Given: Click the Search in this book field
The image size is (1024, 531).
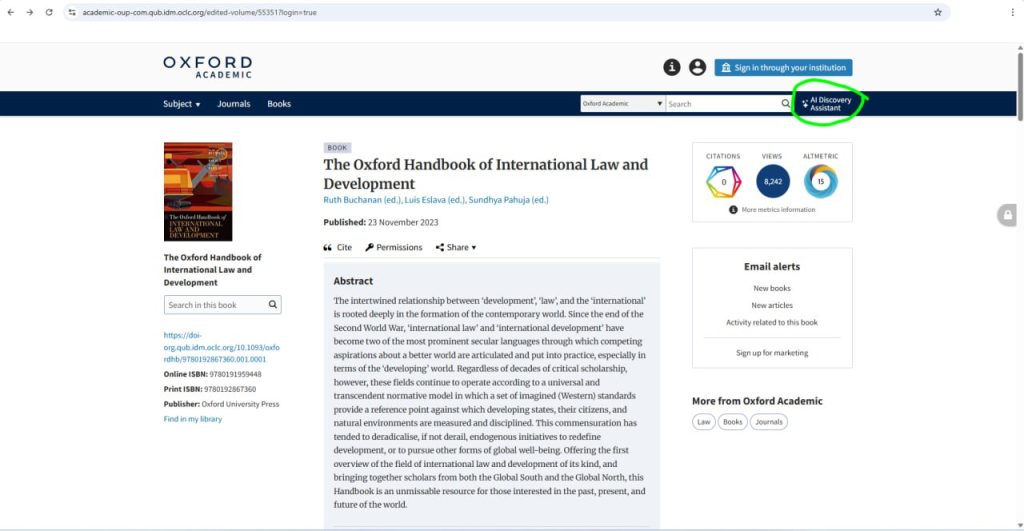Looking at the screenshot, I should 214,305.
